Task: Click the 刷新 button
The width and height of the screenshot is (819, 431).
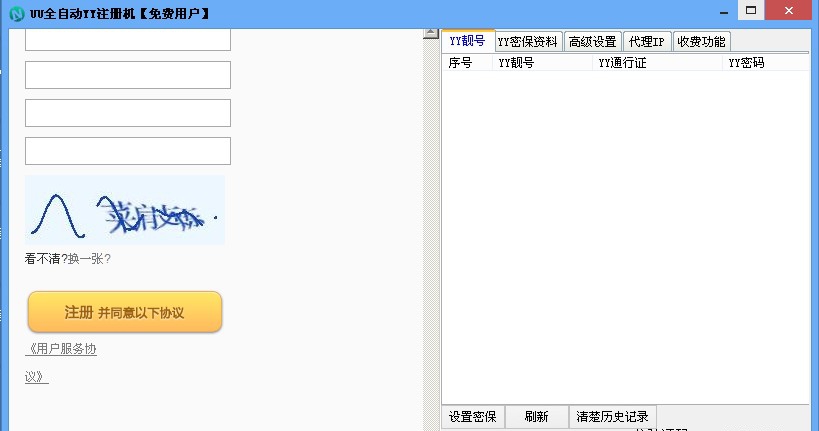Action: [536, 416]
